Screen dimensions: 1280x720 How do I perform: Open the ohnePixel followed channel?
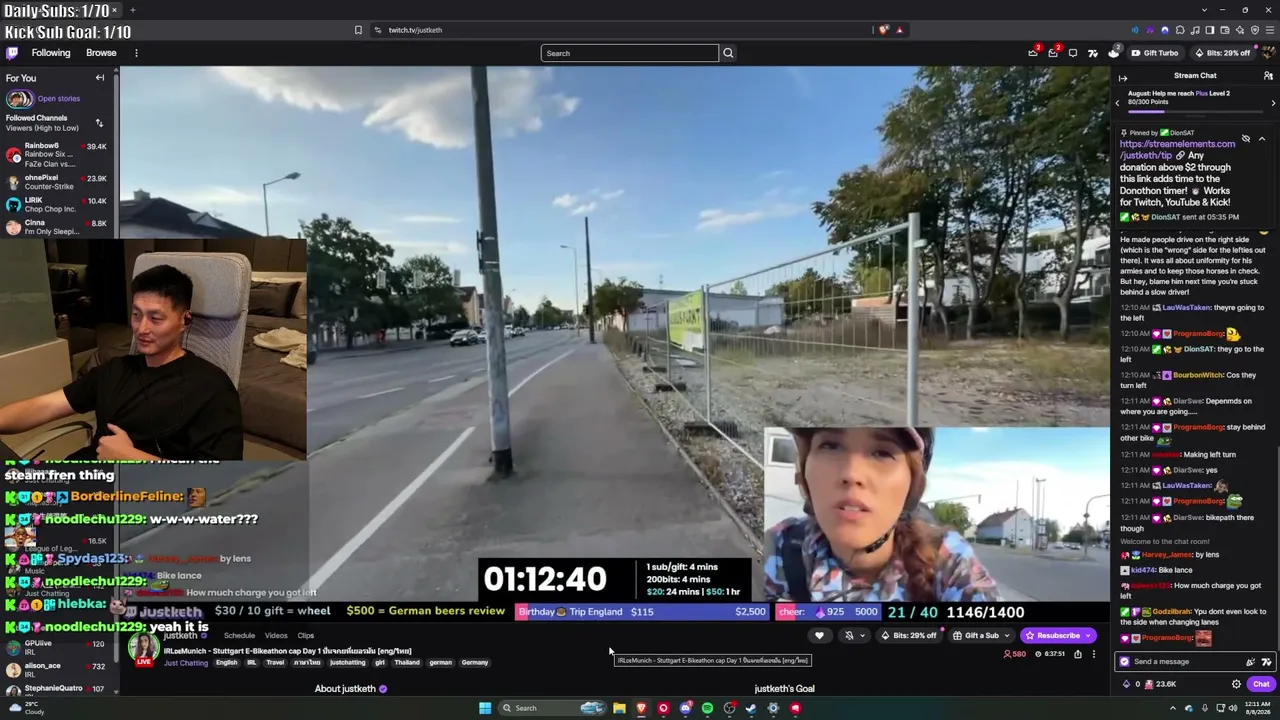[x=60, y=182]
